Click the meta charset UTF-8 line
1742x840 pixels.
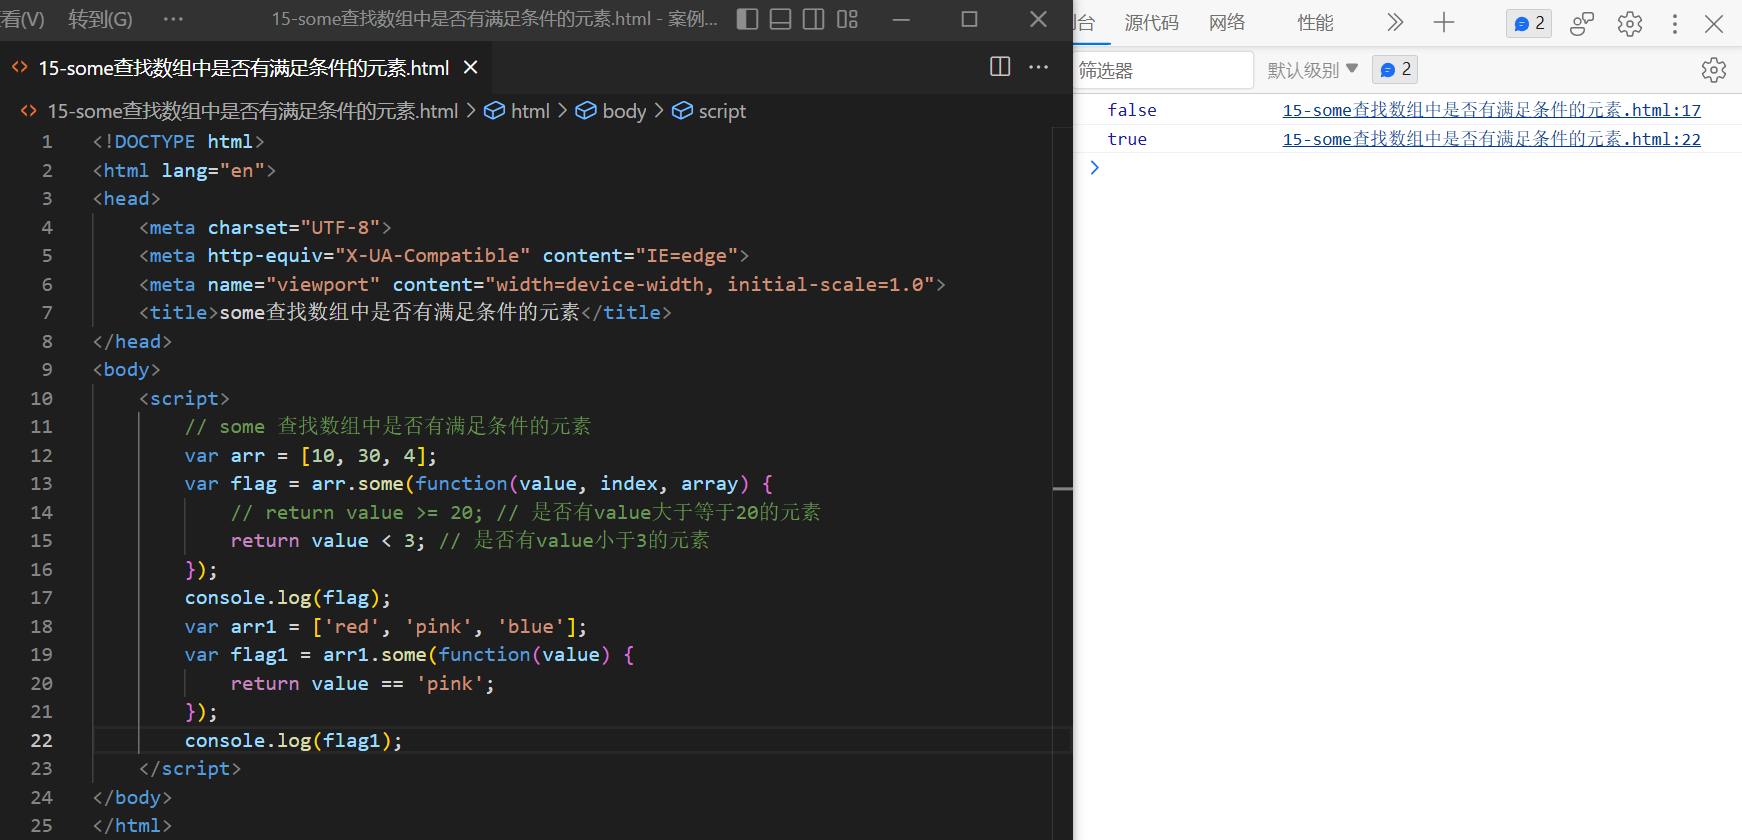(x=265, y=228)
